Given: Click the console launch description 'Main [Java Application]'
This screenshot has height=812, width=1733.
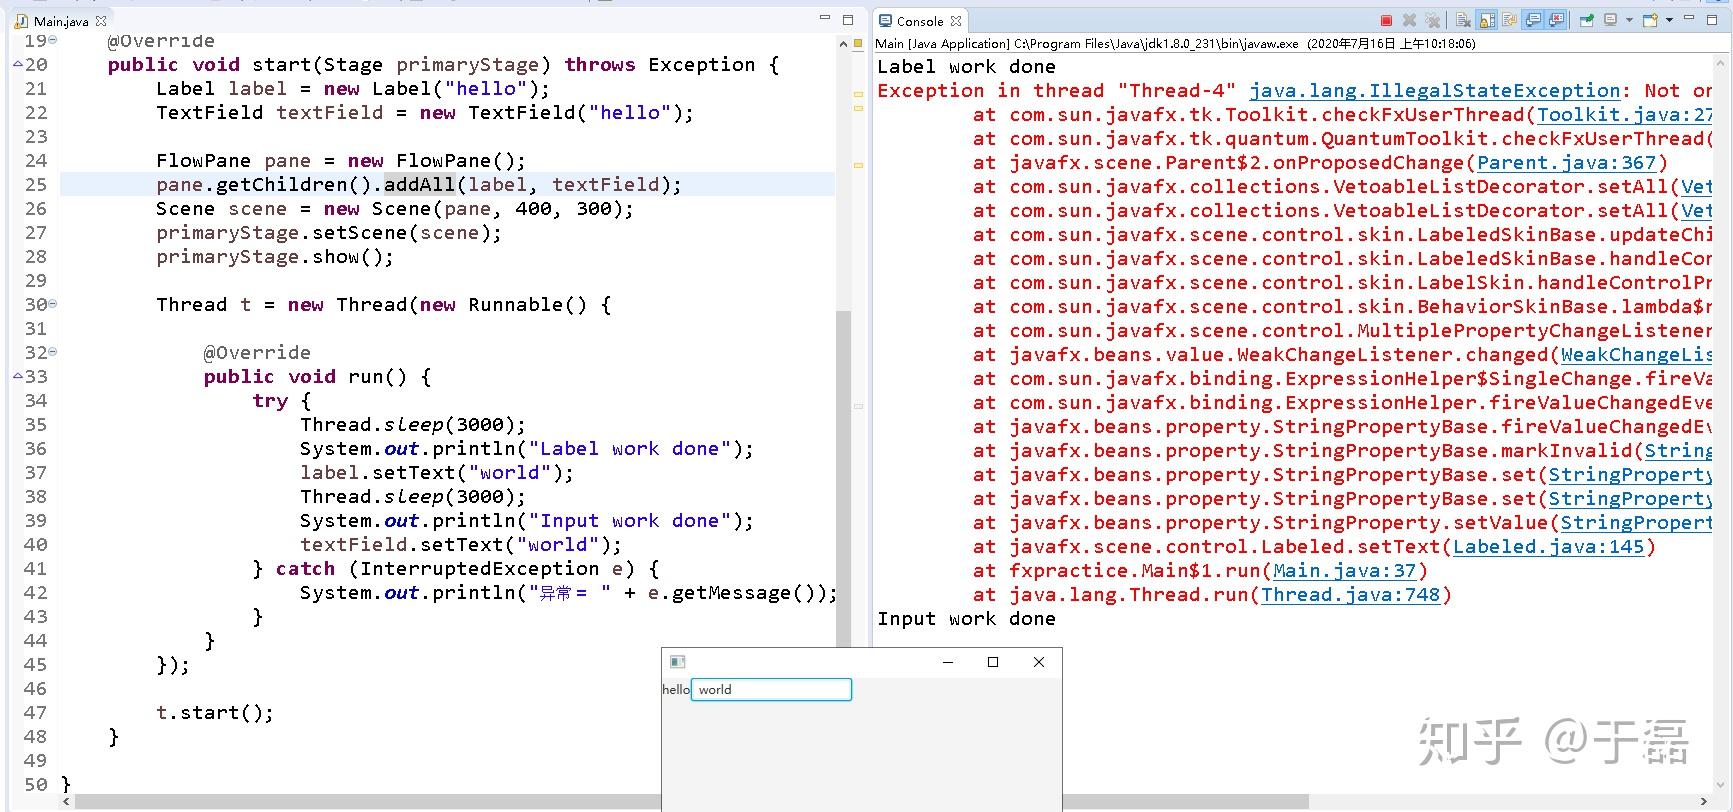Looking at the screenshot, I should pos(942,44).
